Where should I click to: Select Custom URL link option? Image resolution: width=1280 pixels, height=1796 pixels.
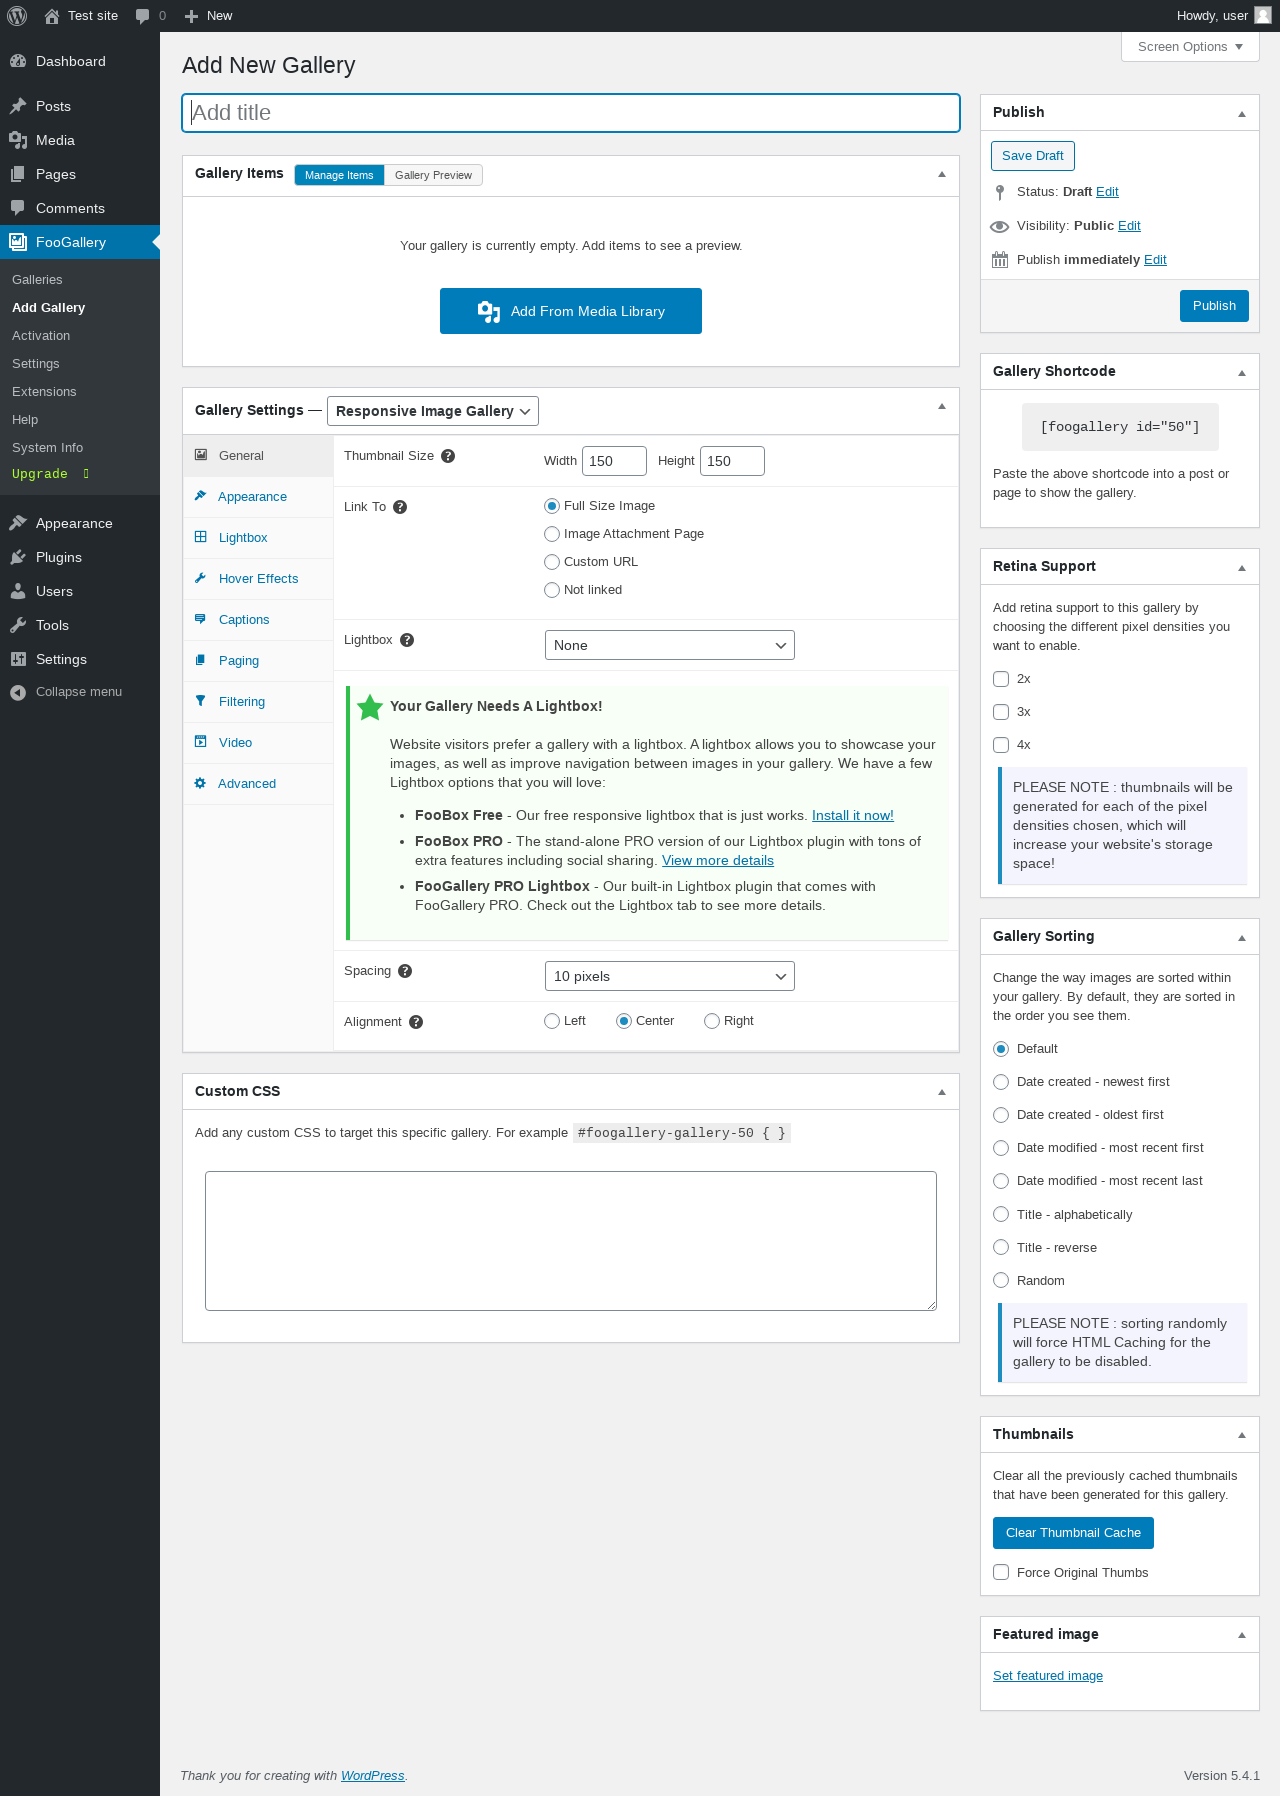(x=552, y=562)
